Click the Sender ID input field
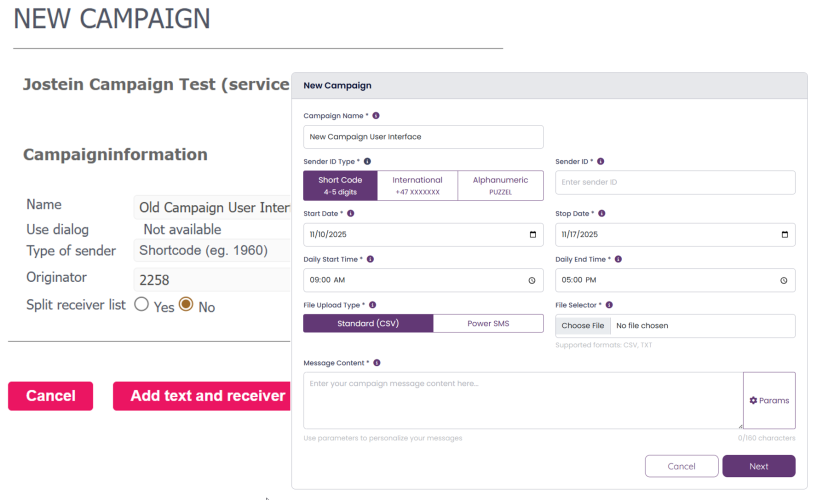The height and width of the screenshot is (500, 817). point(675,182)
